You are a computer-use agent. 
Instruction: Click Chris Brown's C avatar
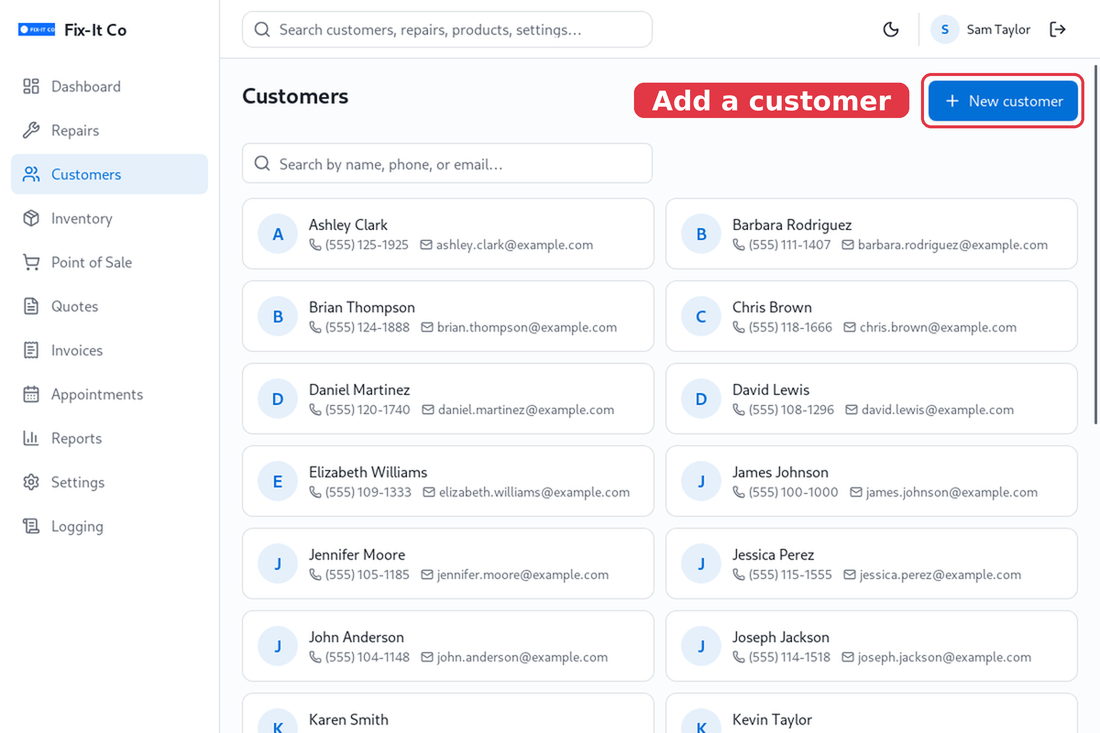pos(701,316)
